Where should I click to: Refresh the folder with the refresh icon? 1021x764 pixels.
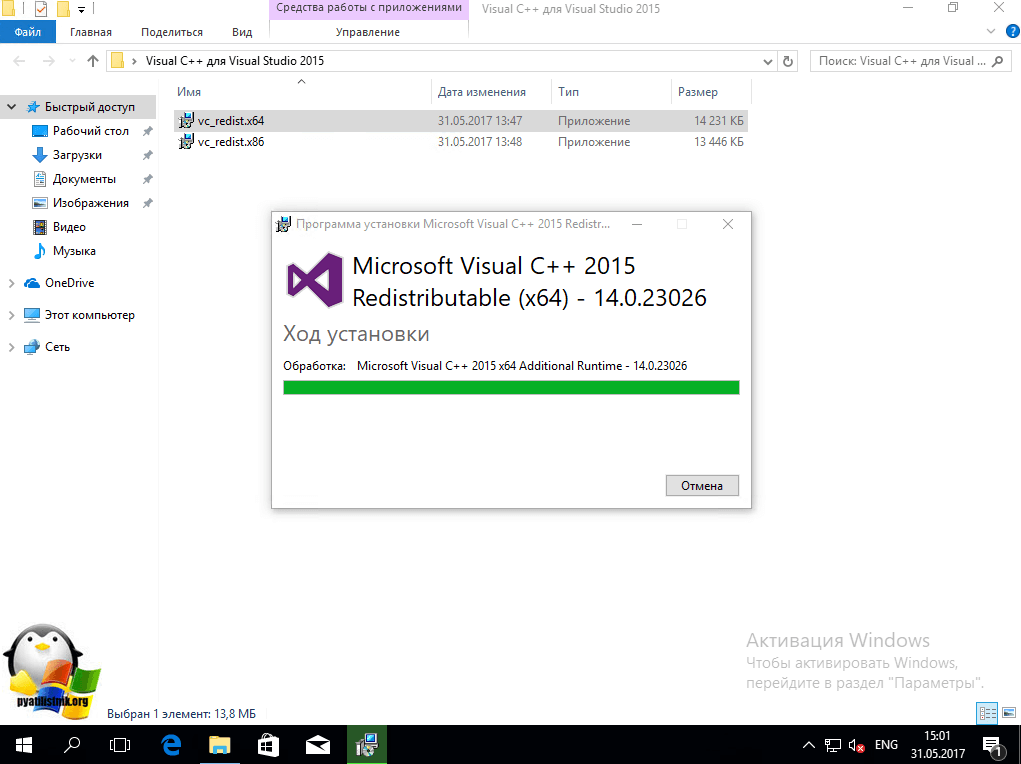click(x=788, y=61)
